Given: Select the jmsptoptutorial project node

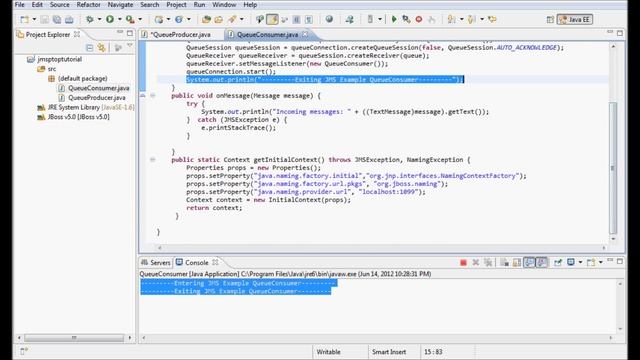Looking at the screenshot, I should 59,59.
